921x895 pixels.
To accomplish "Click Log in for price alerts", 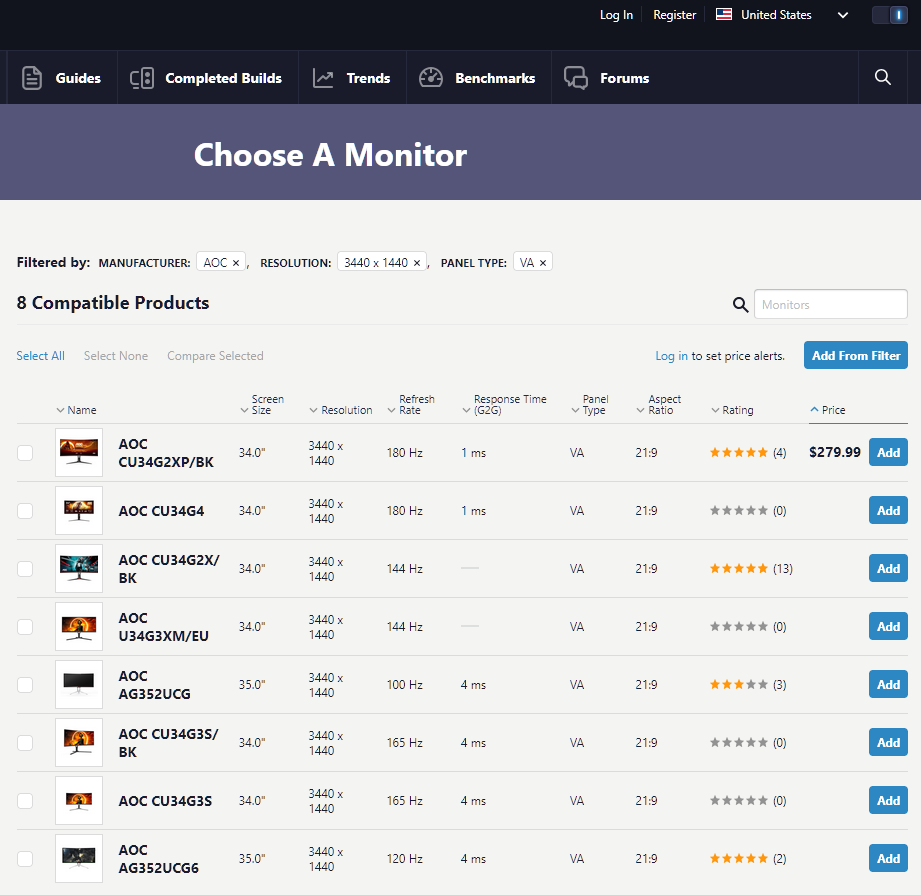I will pyautogui.click(x=671, y=356).
